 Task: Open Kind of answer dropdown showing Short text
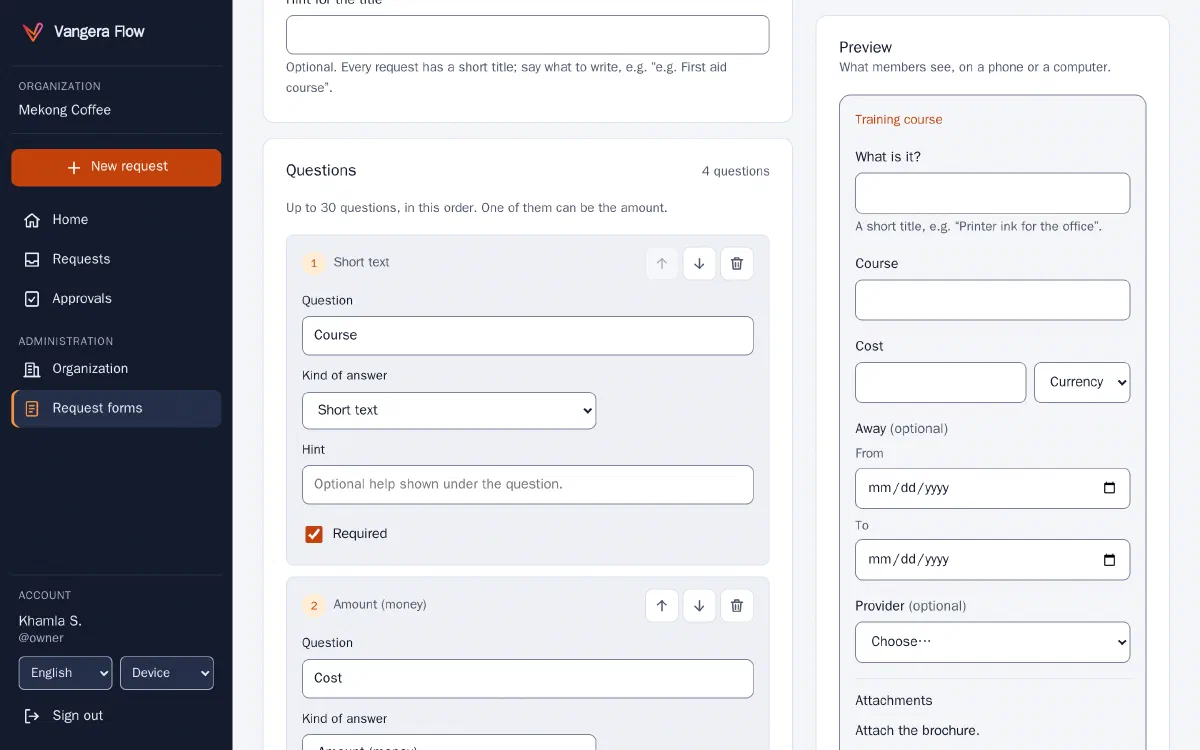click(449, 411)
